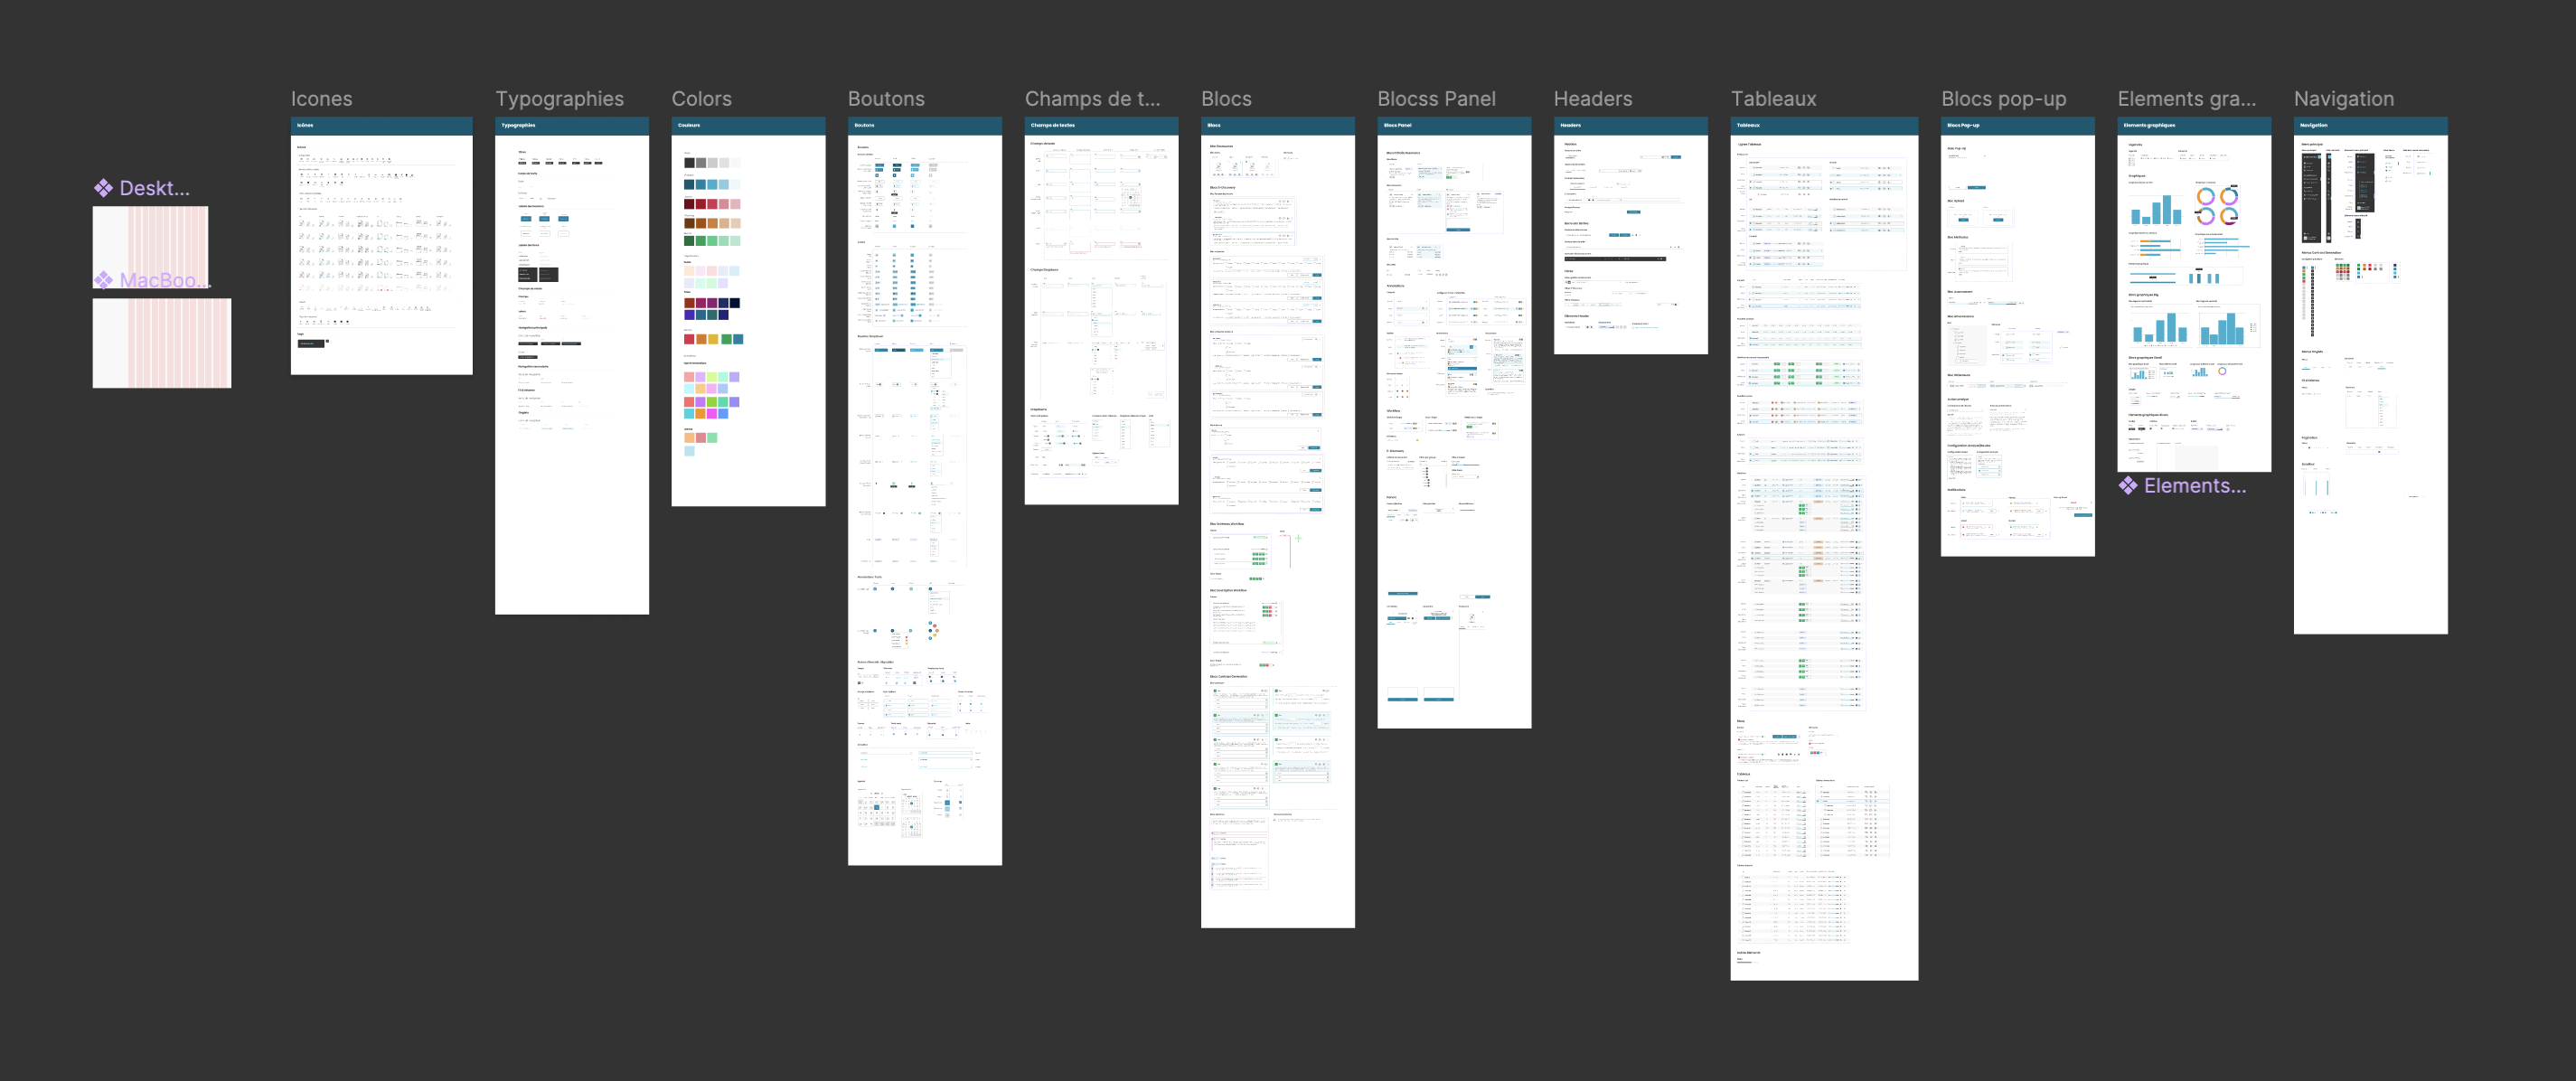Image resolution: width=2576 pixels, height=1081 pixels.
Task: Pick the darkest blue swatch in second row
Action: click(x=689, y=185)
